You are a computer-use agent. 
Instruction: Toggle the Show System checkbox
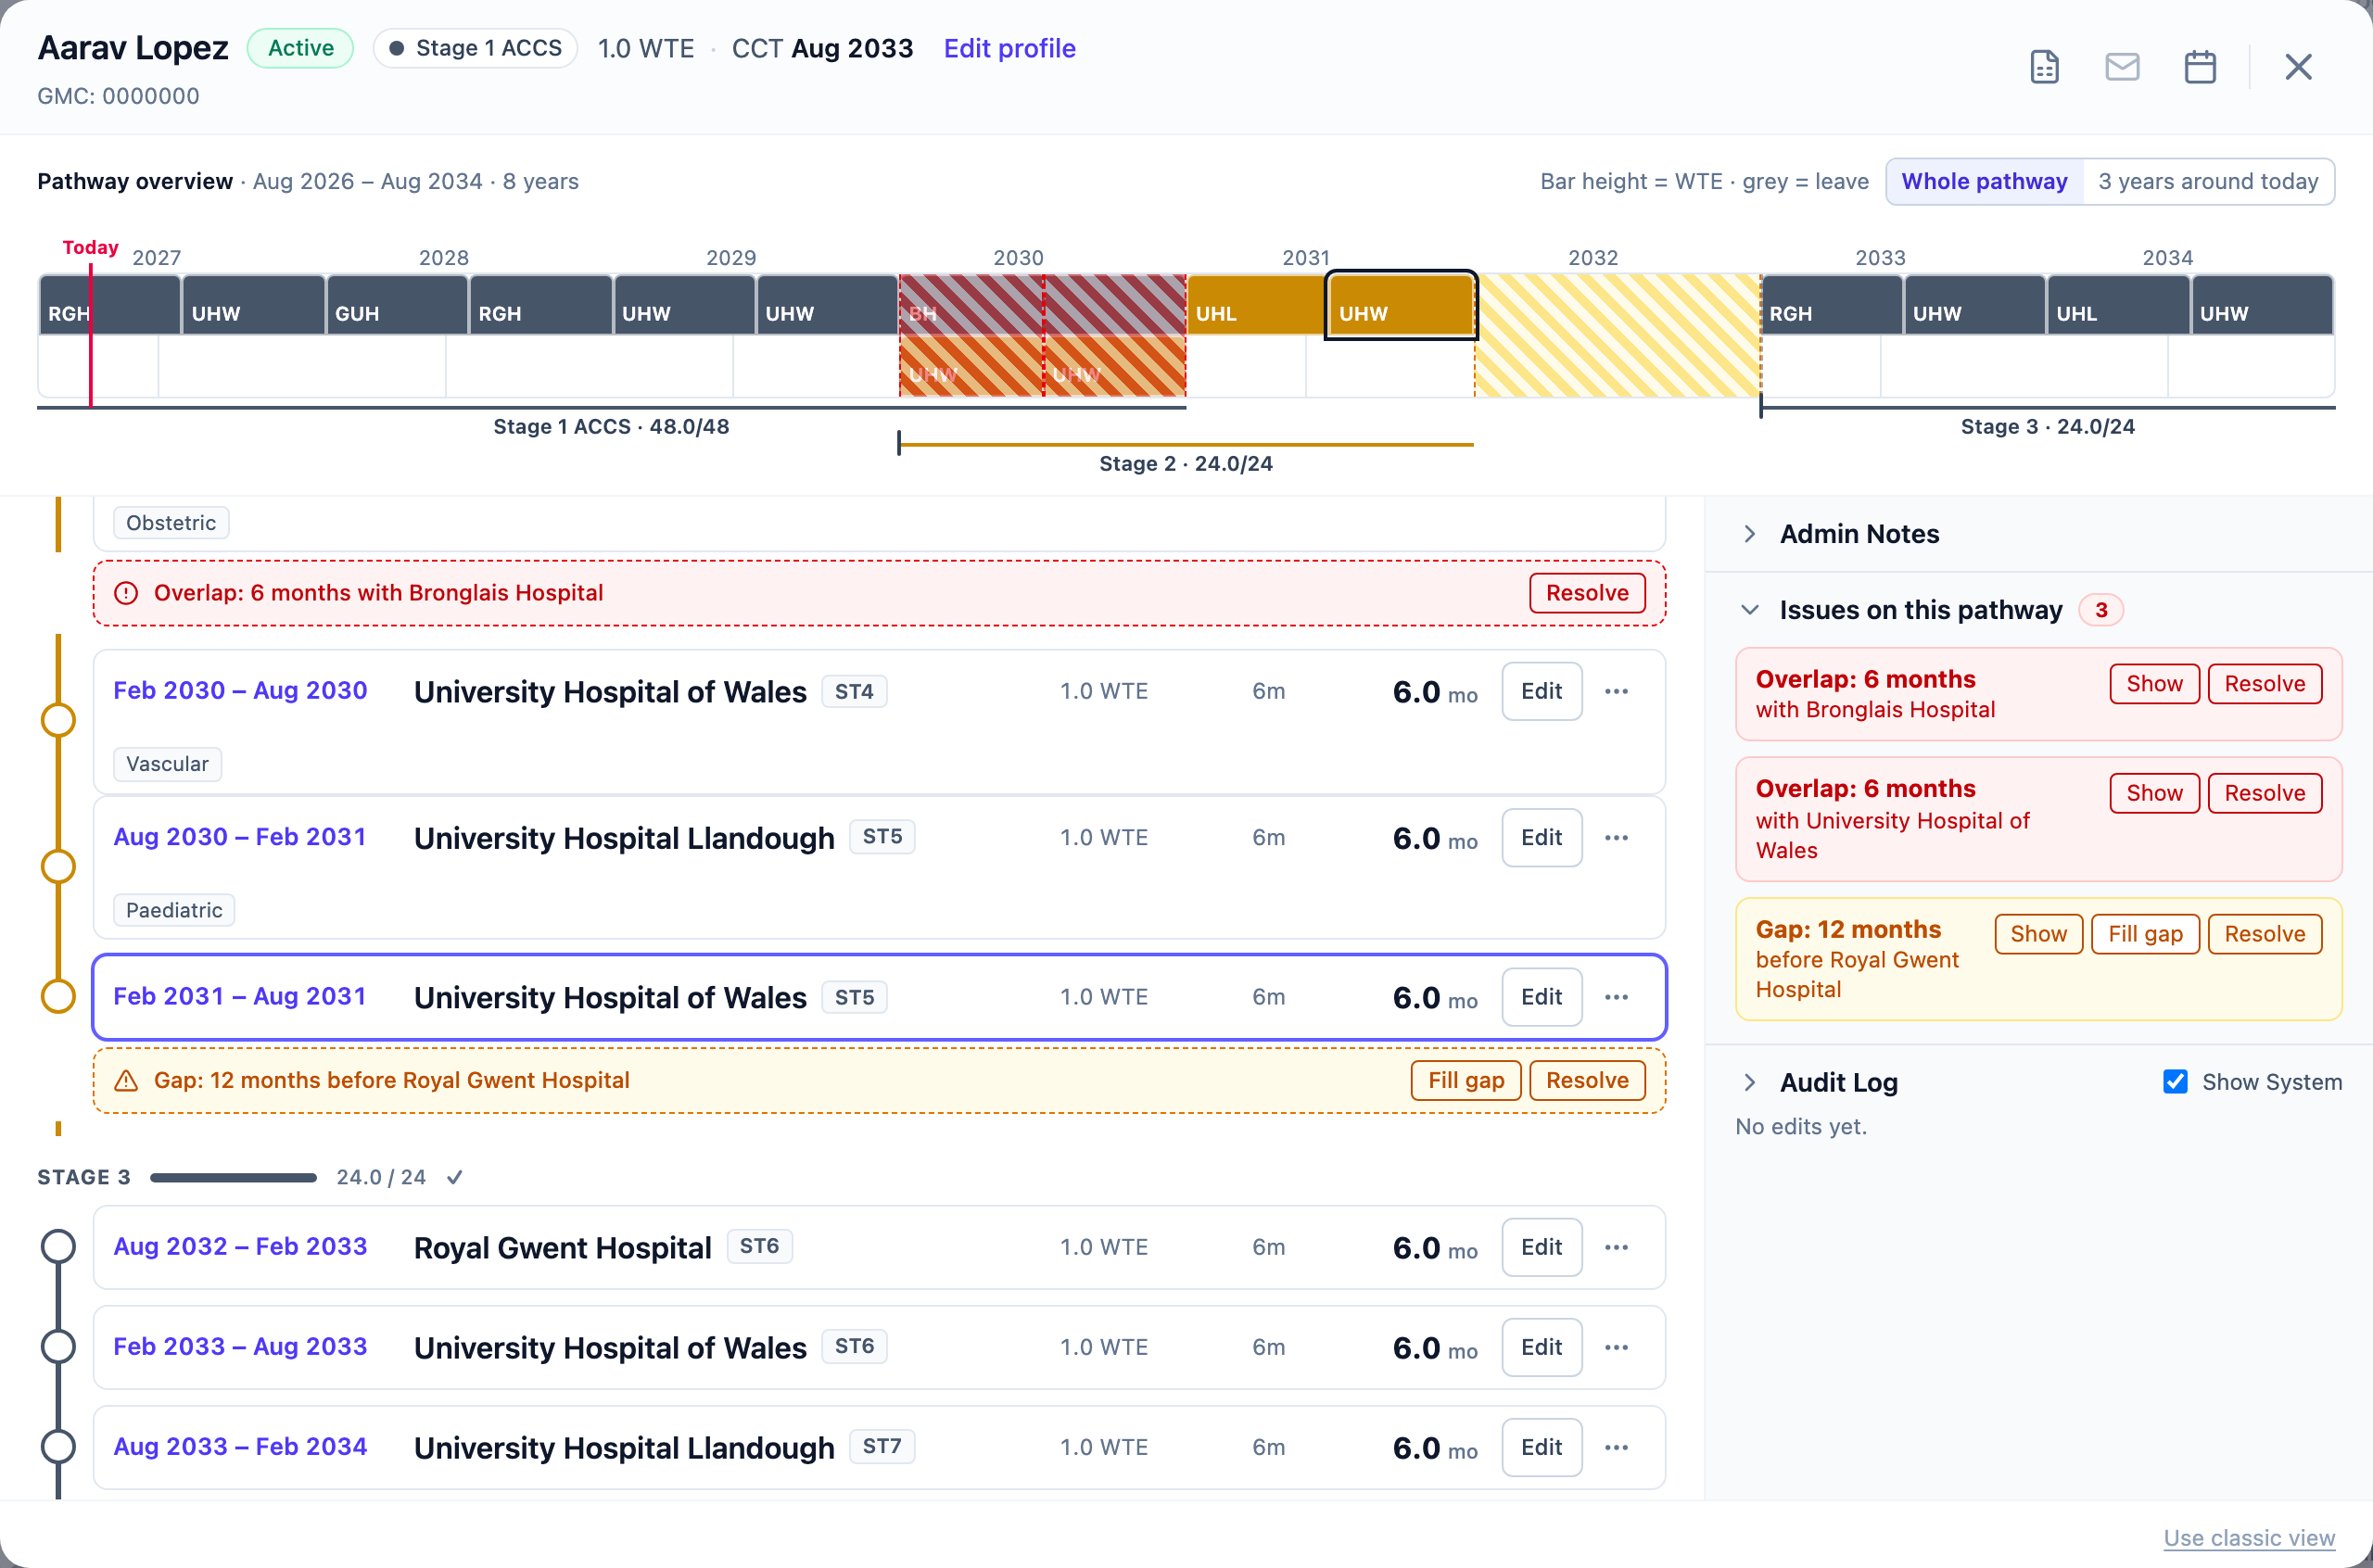tap(2174, 1082)
